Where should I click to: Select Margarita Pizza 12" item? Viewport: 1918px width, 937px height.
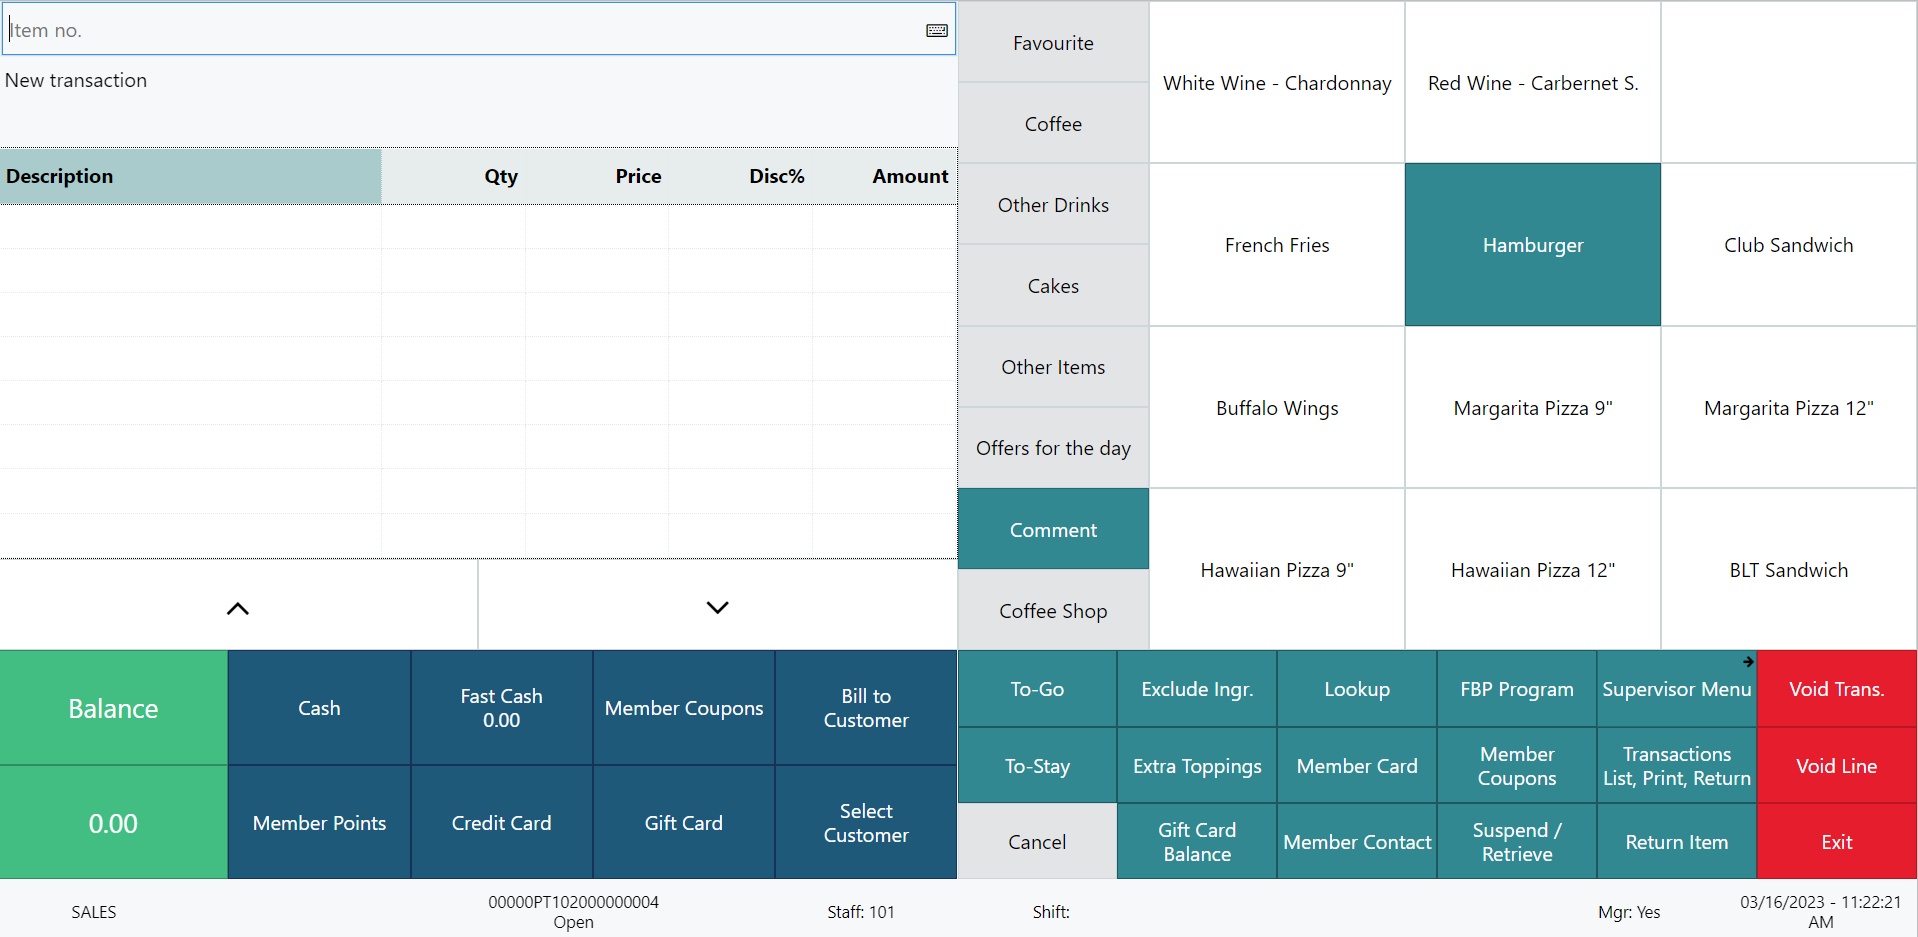pos(1788,408)
